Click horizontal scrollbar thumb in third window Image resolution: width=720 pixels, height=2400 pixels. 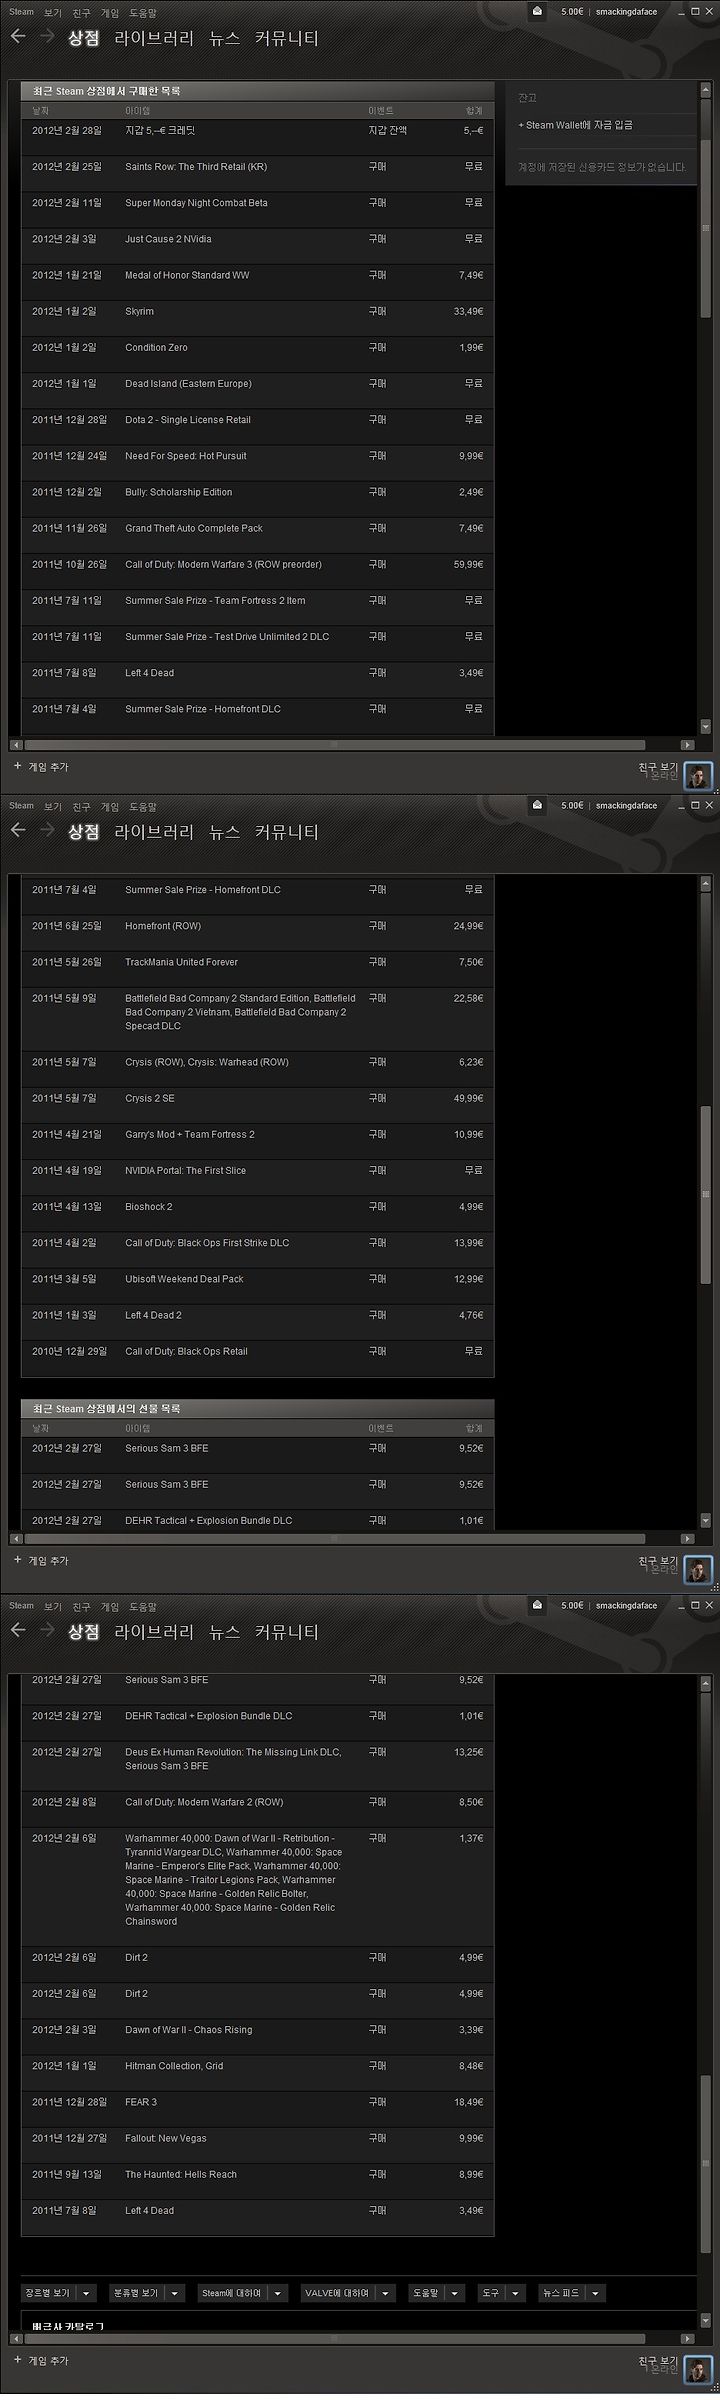[x=334, y=2339]
